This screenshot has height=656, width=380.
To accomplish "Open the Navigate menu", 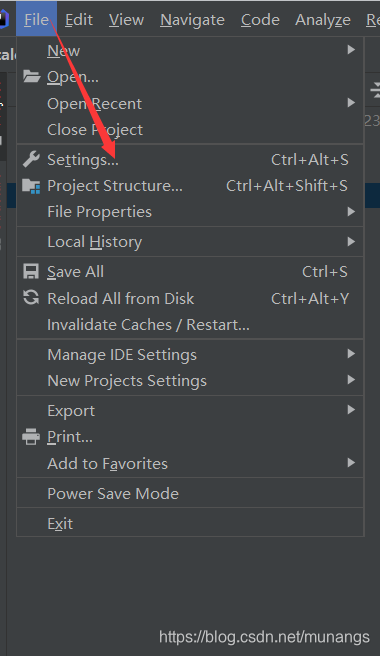I will [193, 20].
